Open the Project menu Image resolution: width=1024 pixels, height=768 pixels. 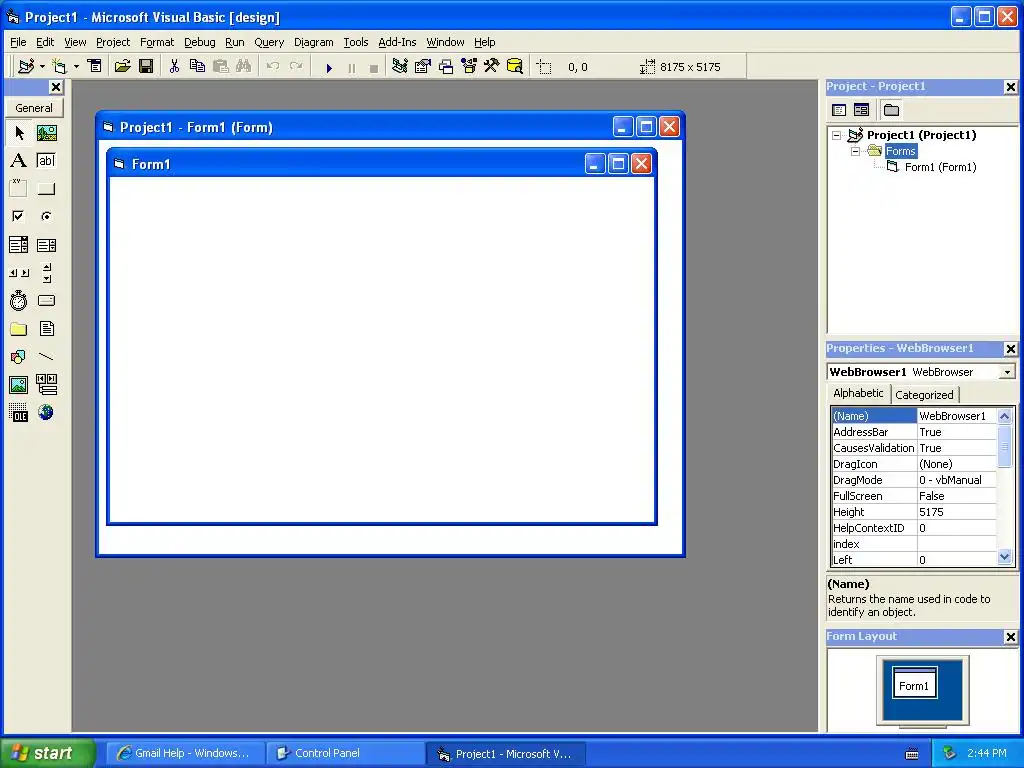(113, 42)
